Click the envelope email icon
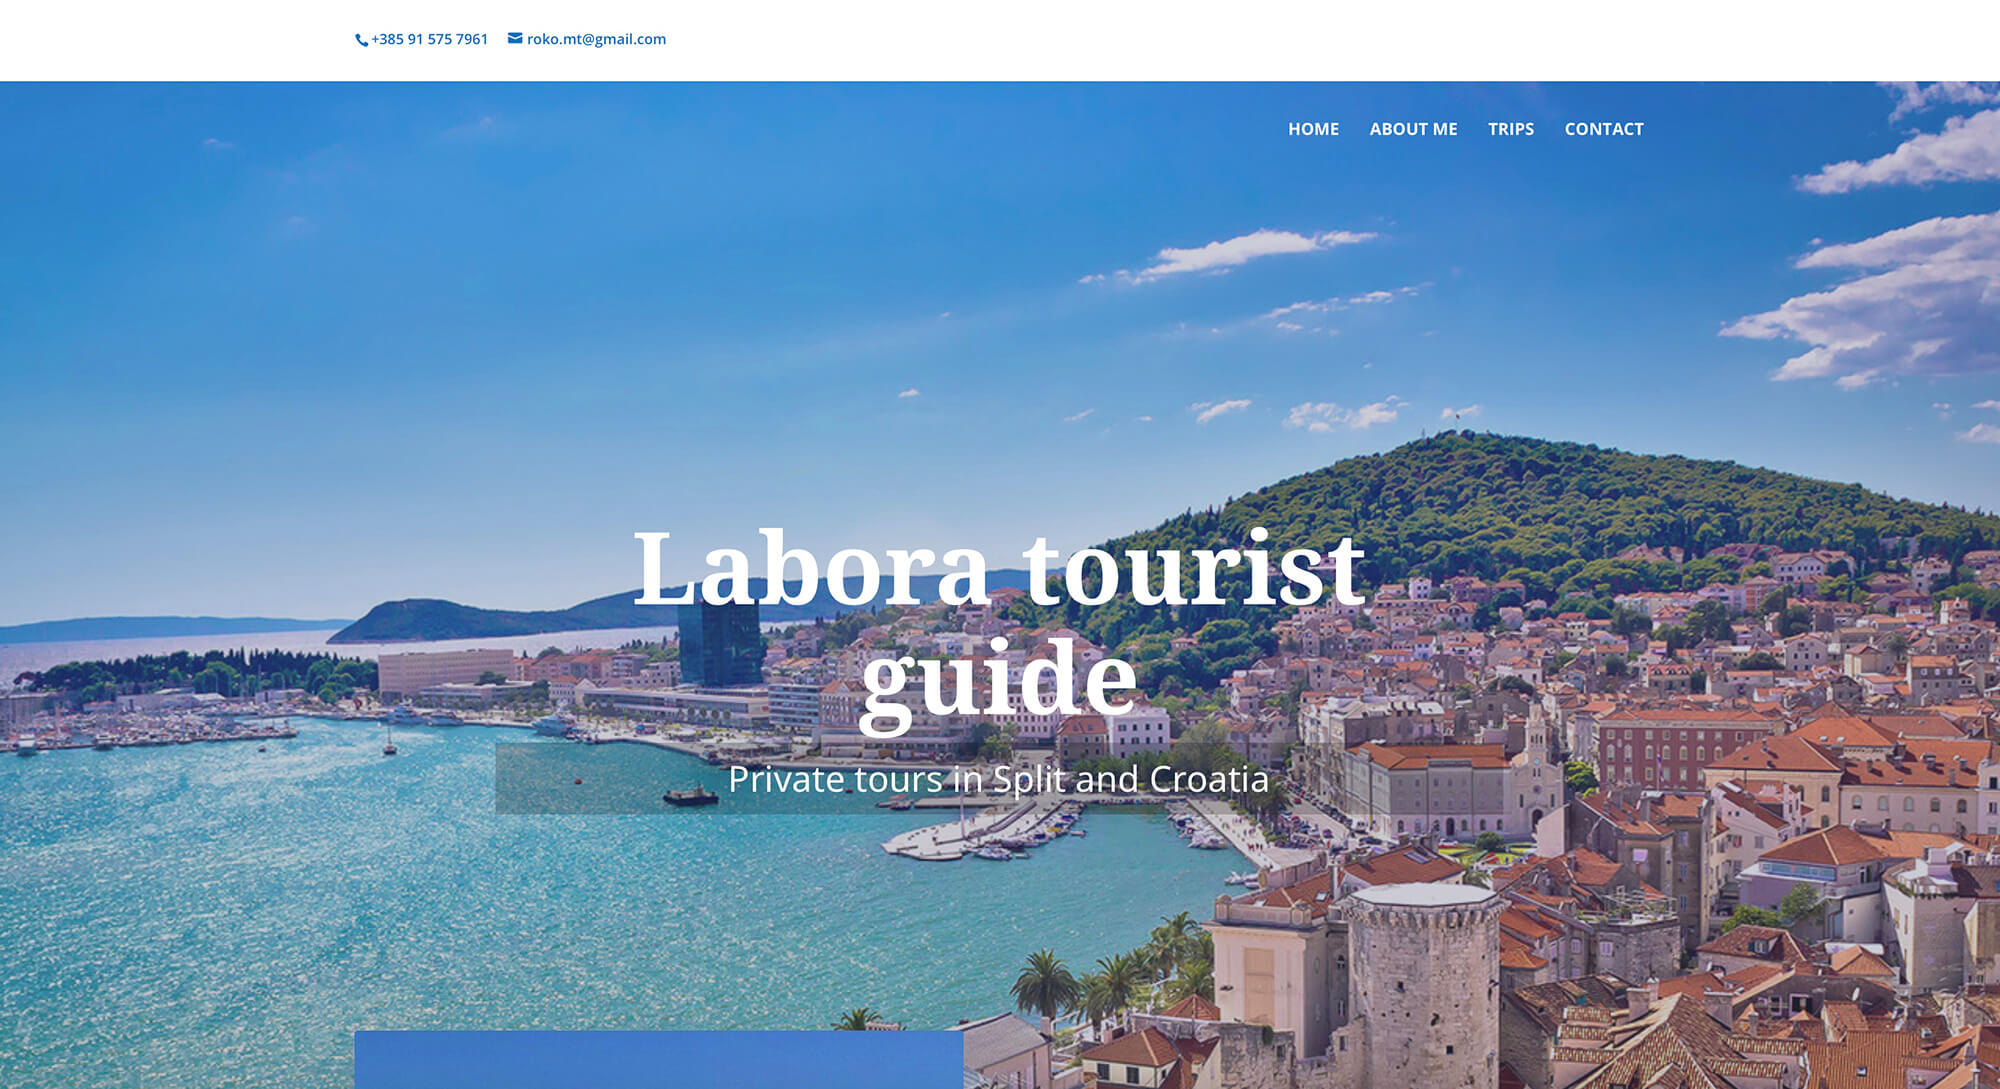This screenshot has height=1089, width=2000. click(x=515, y=39)
